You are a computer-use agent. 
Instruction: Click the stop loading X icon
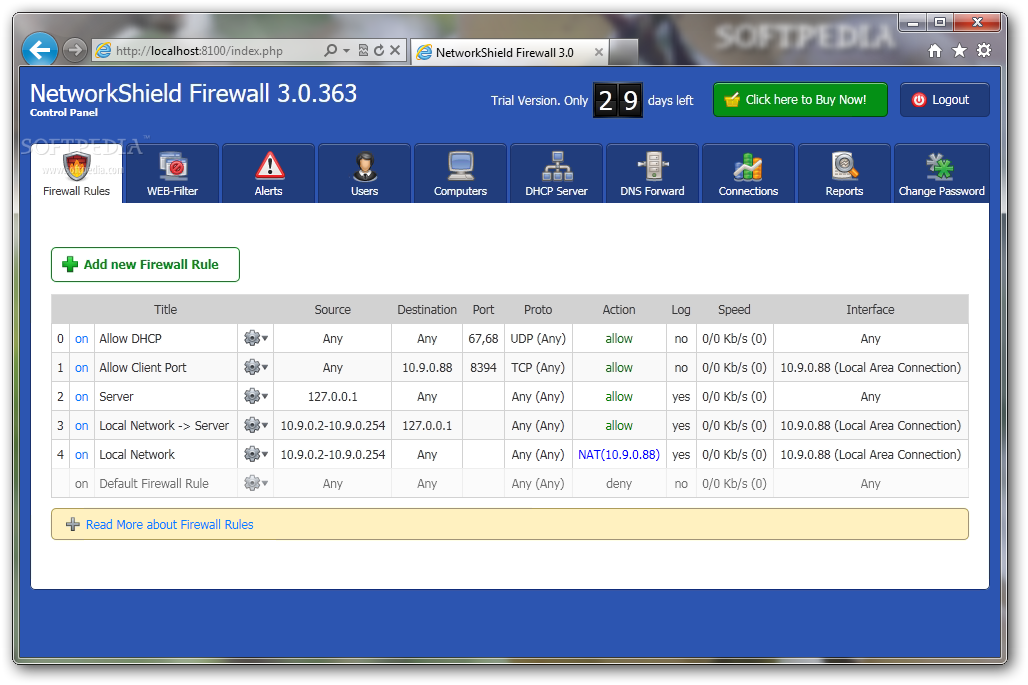pyautogui.click(x=395, y=50)
